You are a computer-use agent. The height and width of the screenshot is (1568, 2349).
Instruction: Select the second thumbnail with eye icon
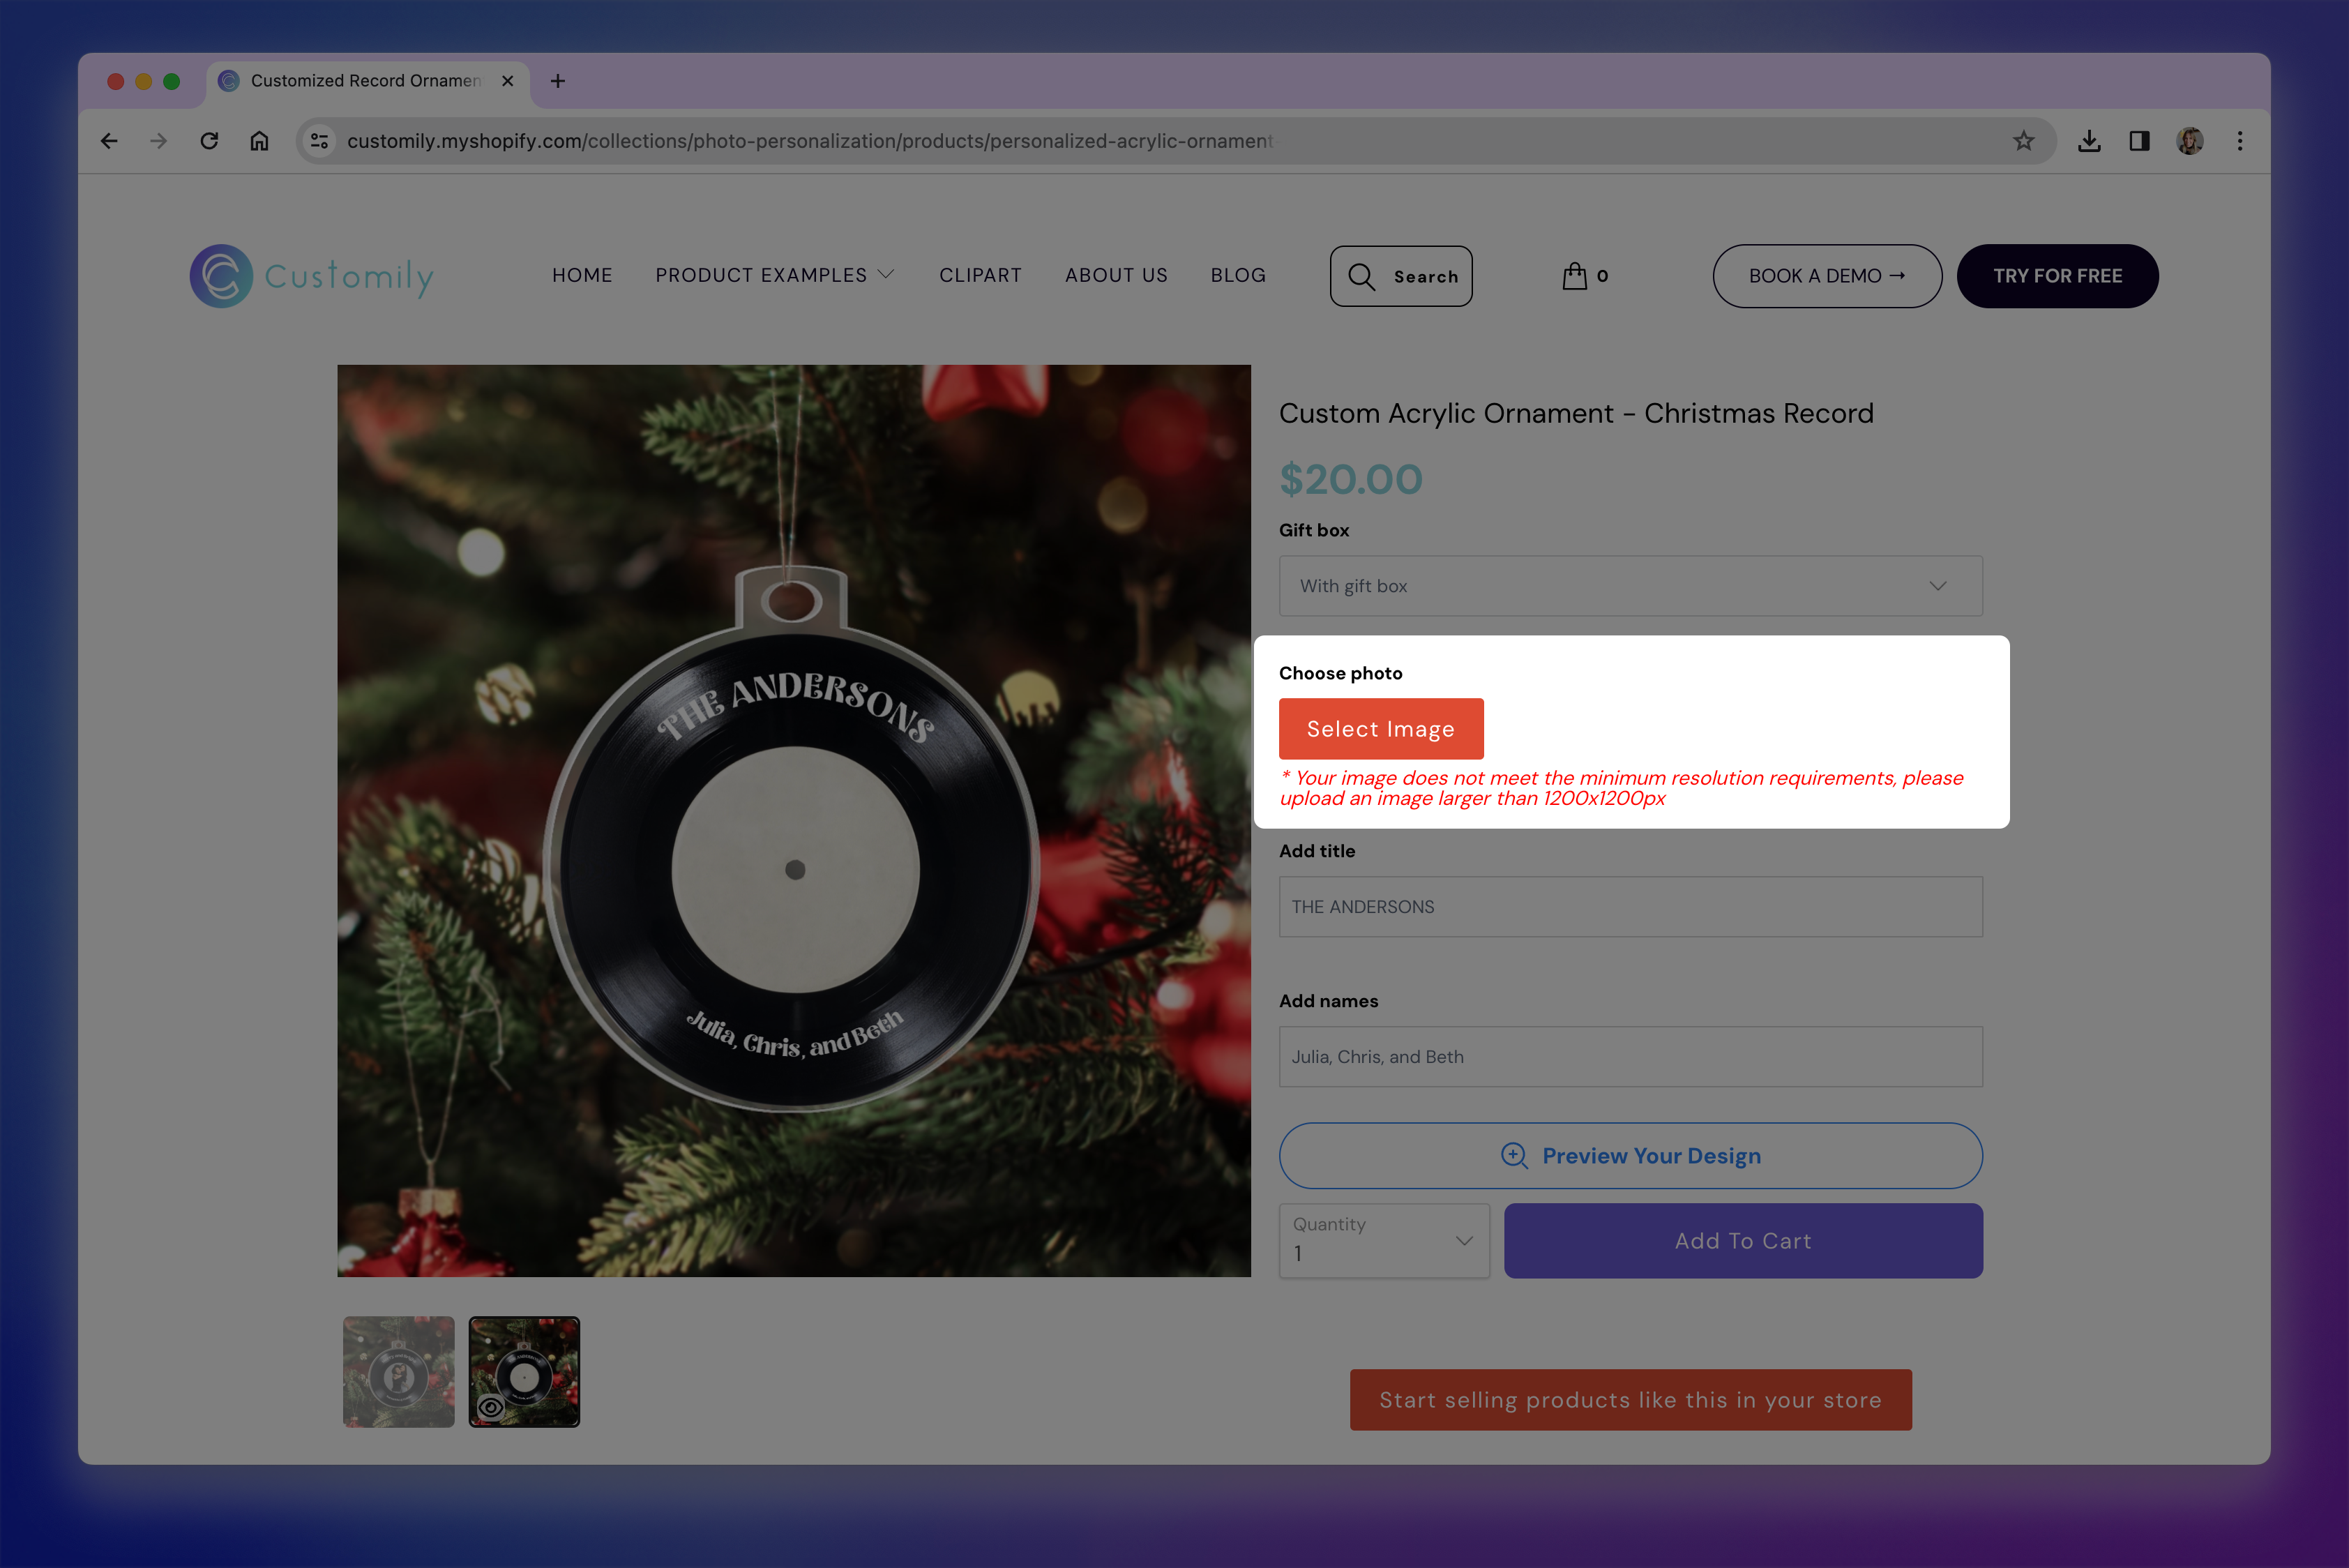[x=524, y=1372]
